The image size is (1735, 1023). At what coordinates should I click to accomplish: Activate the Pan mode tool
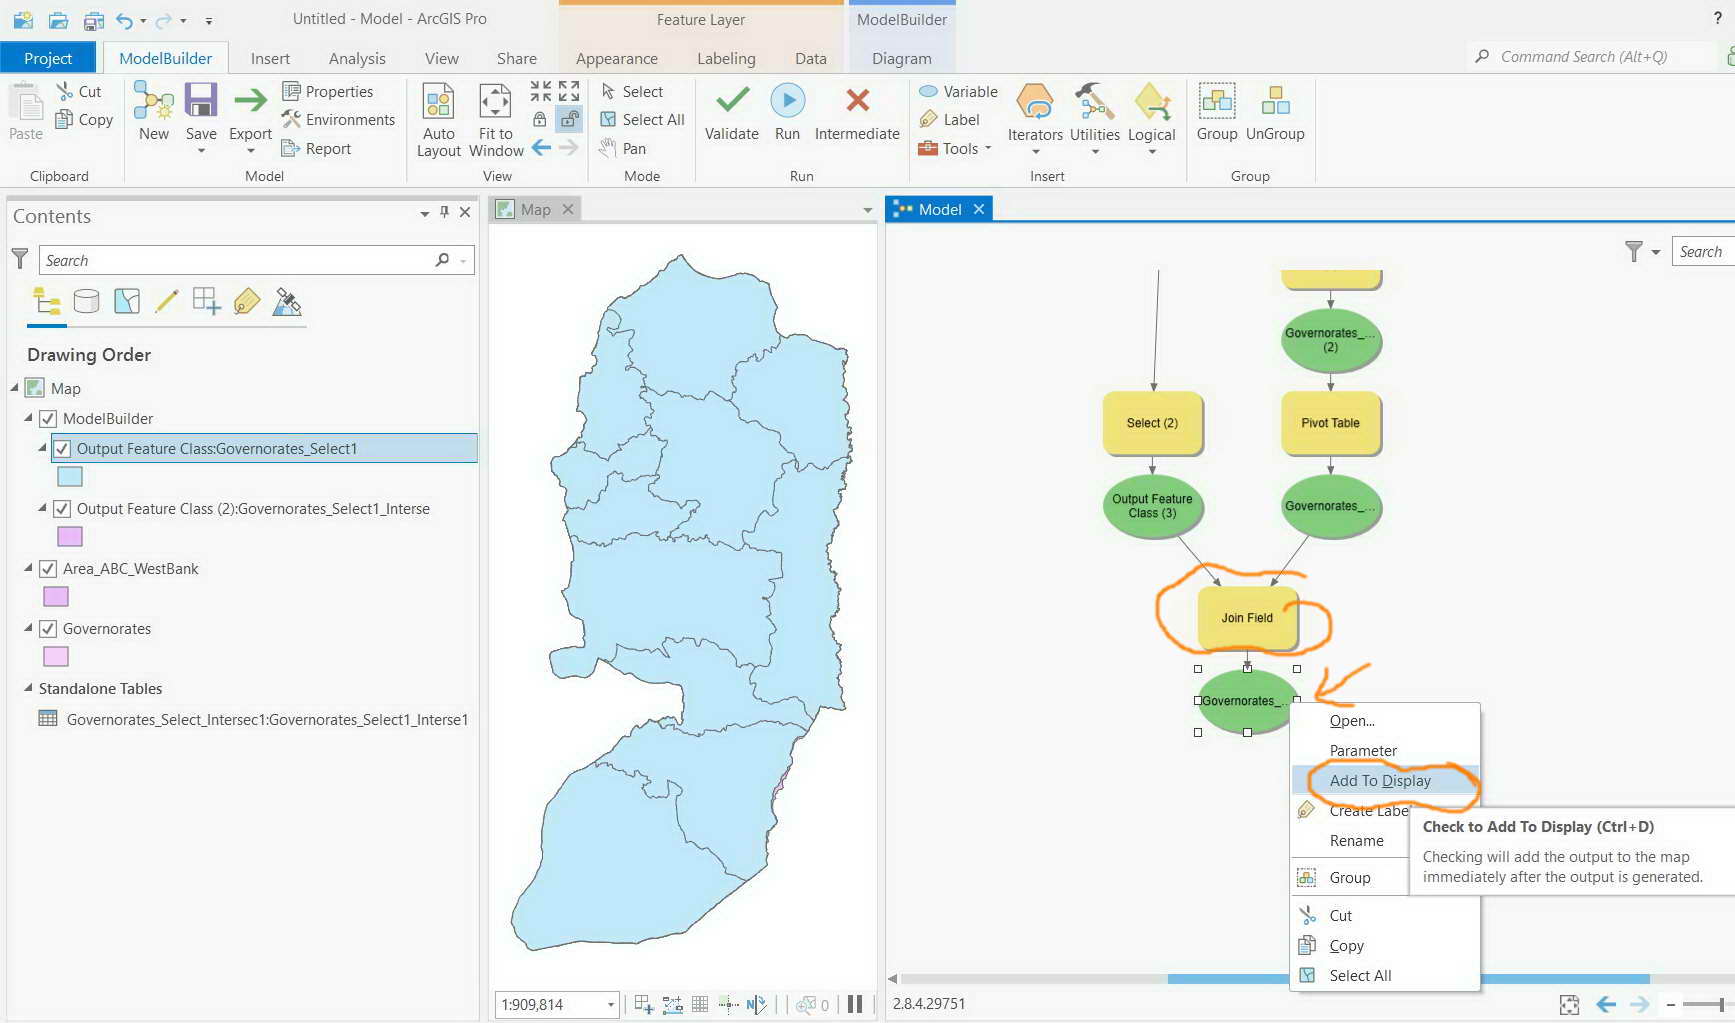click(x=623, y=148)
